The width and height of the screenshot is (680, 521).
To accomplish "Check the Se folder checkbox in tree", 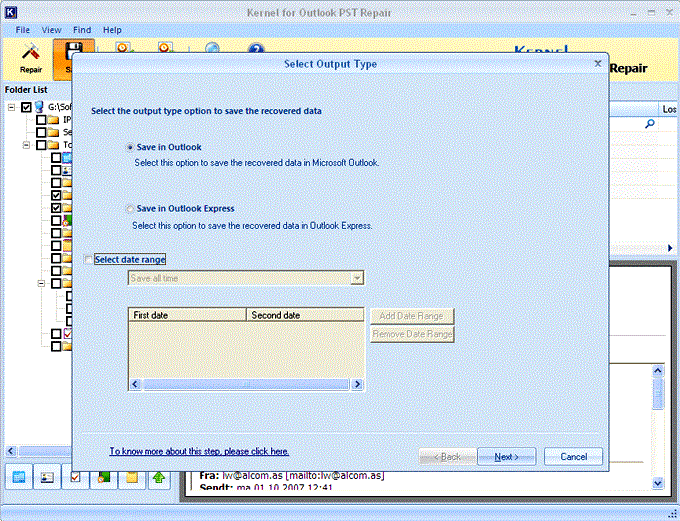I will point(41,132).
